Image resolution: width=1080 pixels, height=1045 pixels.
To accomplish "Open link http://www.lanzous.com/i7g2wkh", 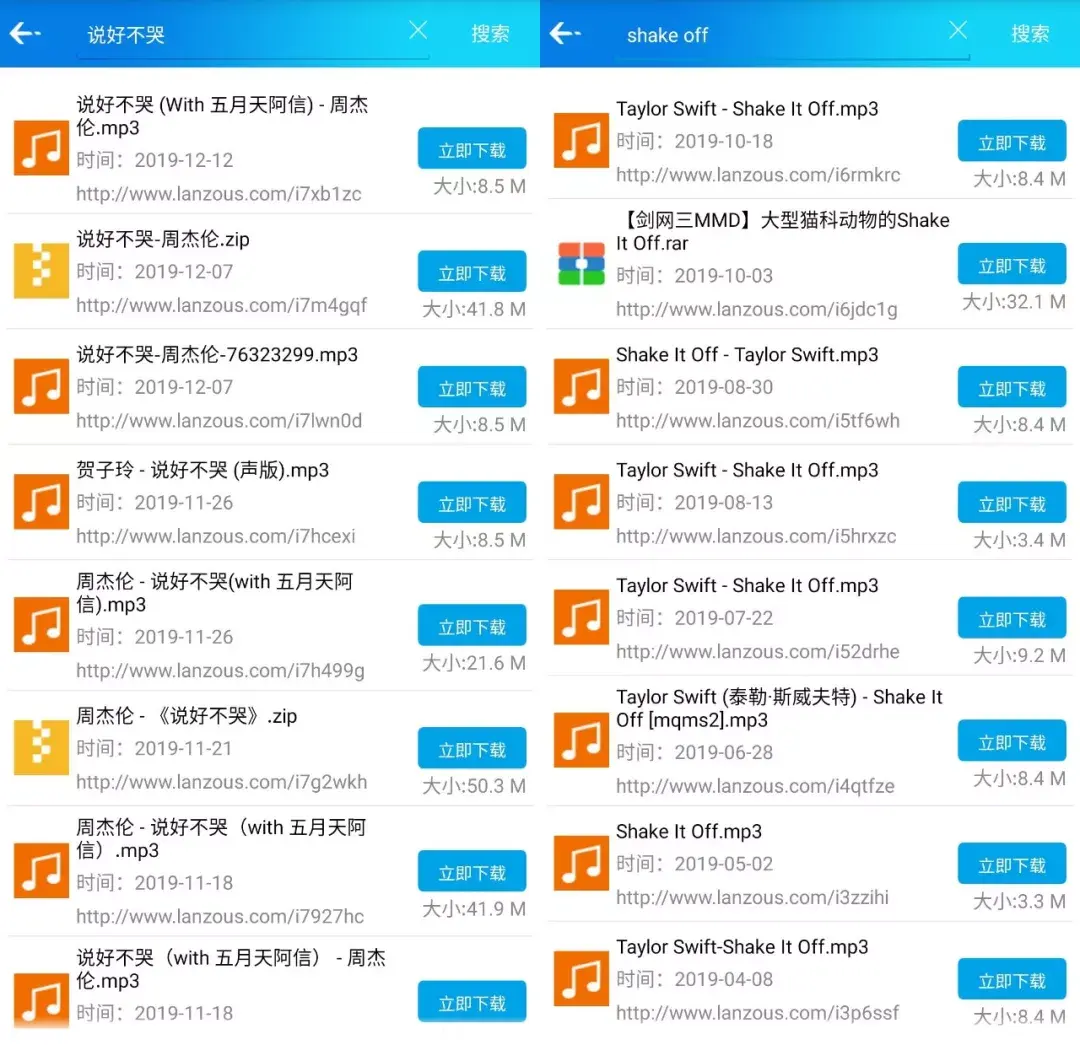I will point(221,782).
